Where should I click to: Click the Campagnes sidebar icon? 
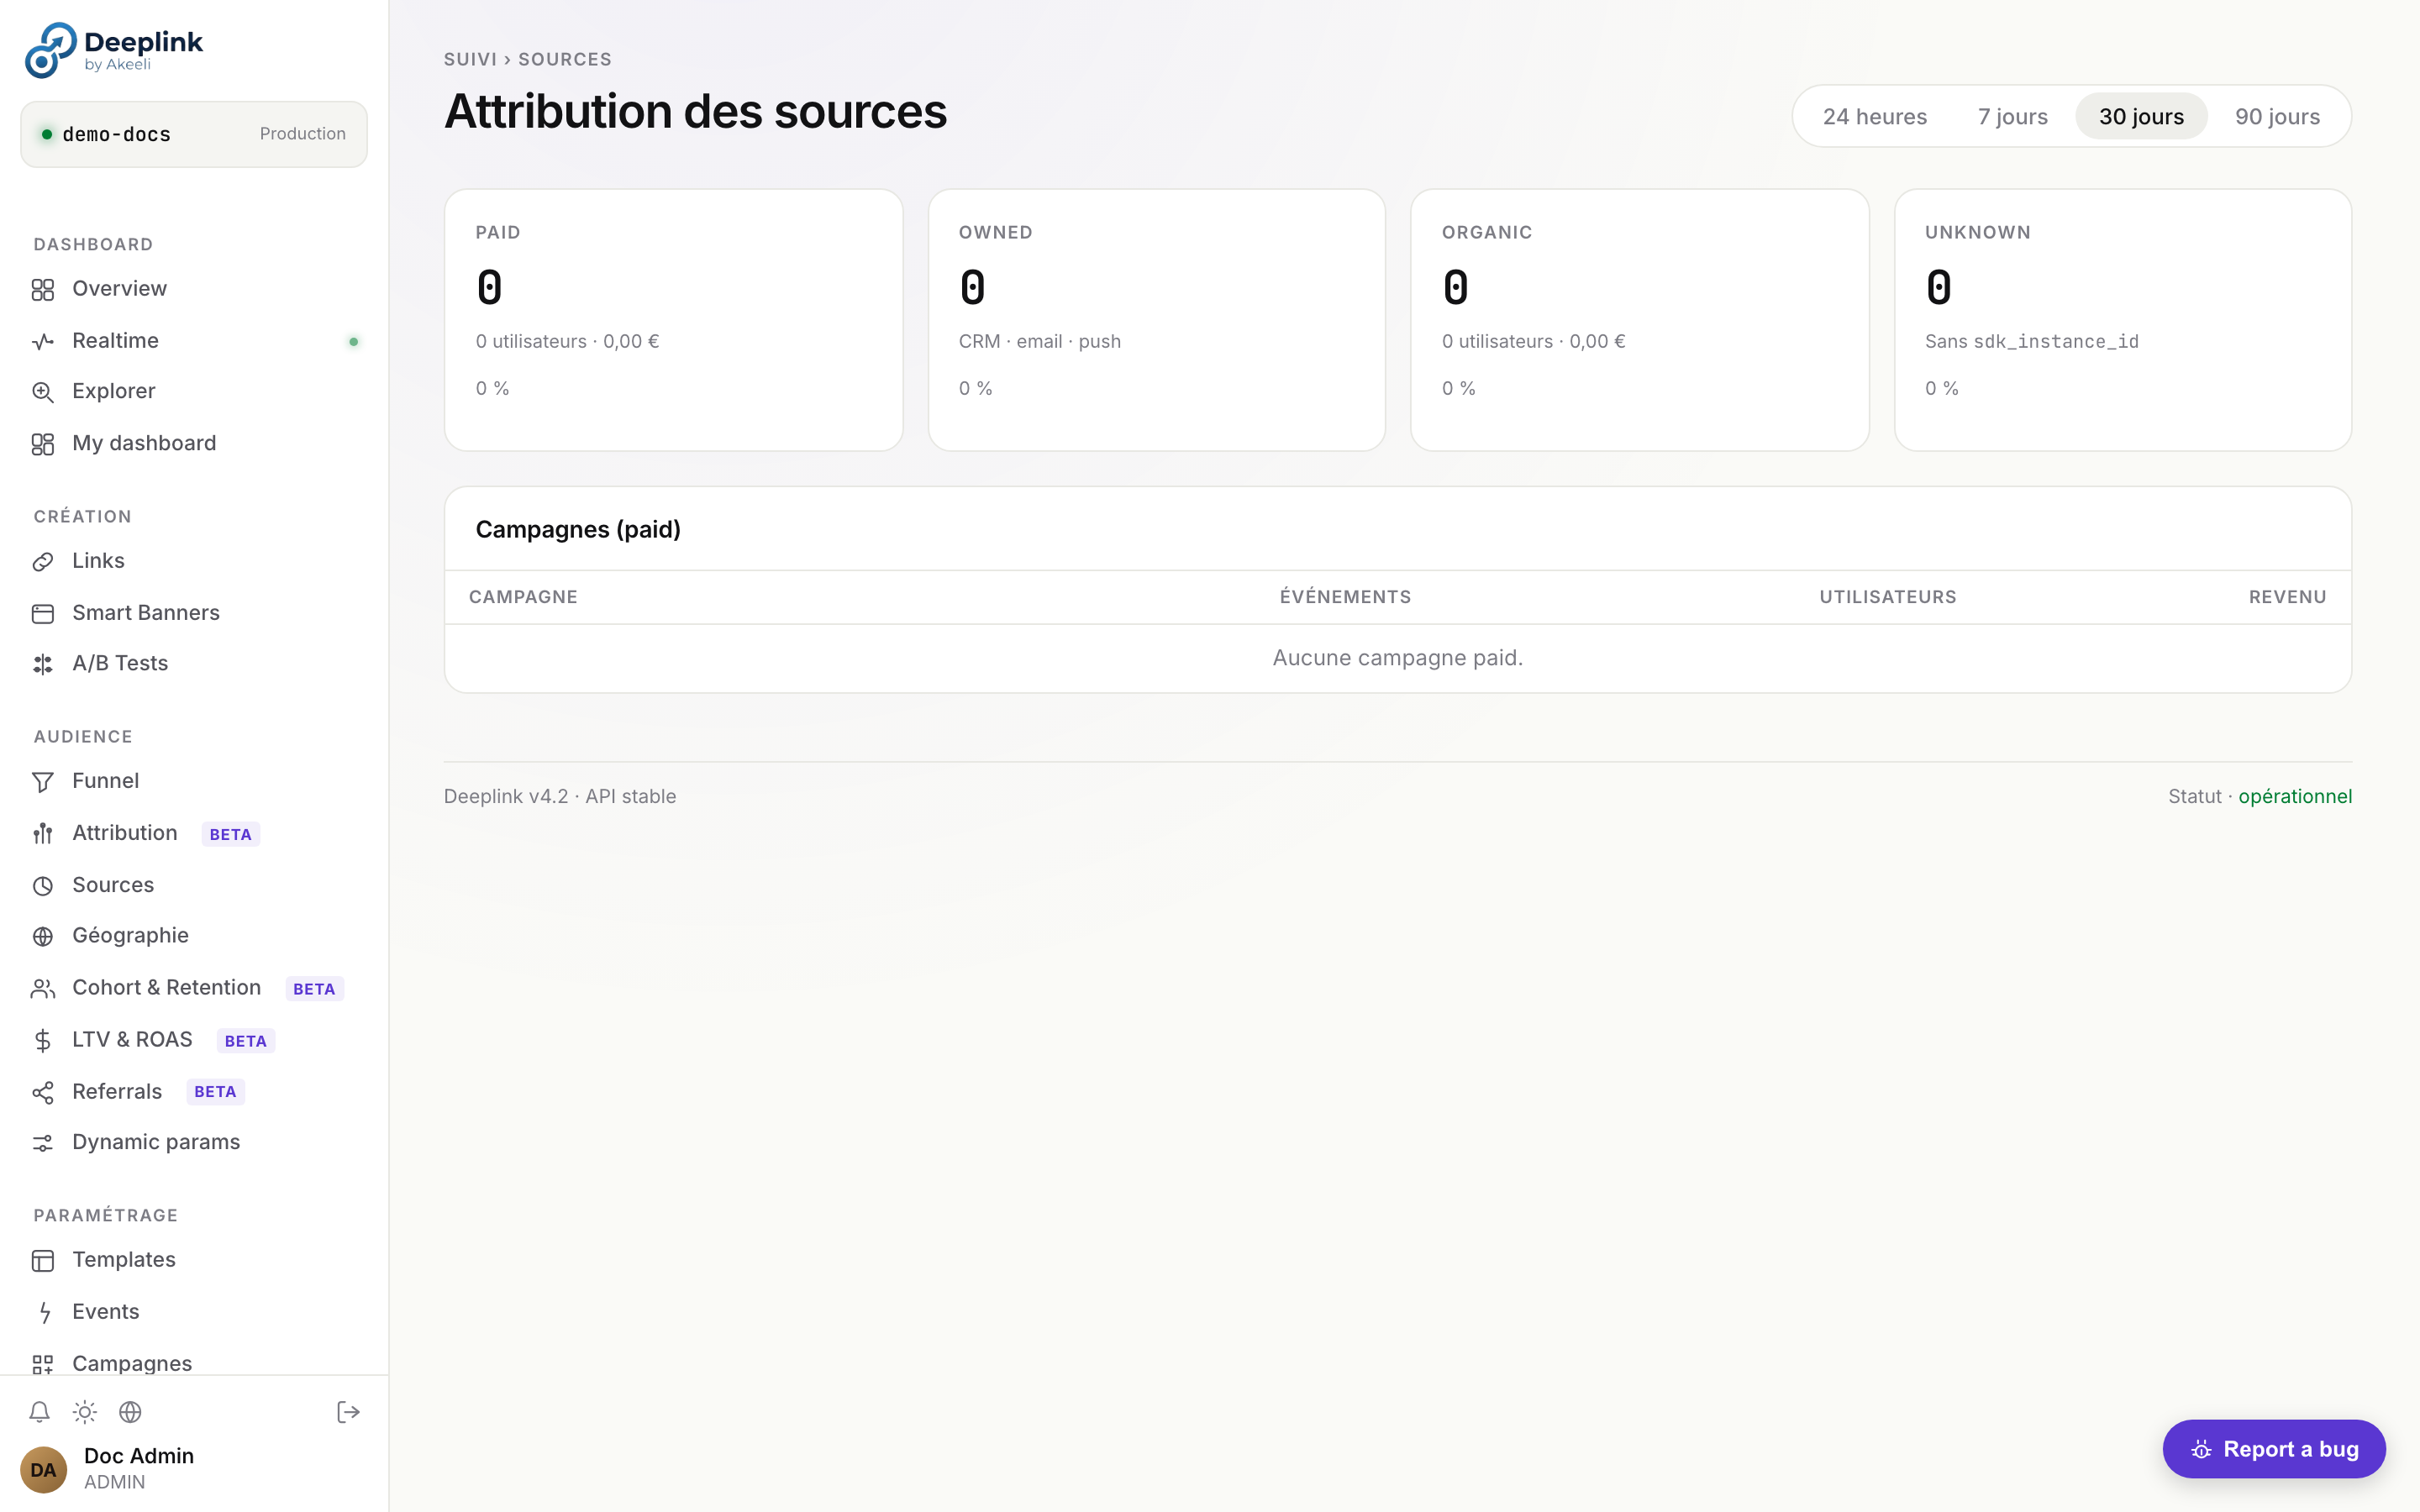[x=42, y=1364]
